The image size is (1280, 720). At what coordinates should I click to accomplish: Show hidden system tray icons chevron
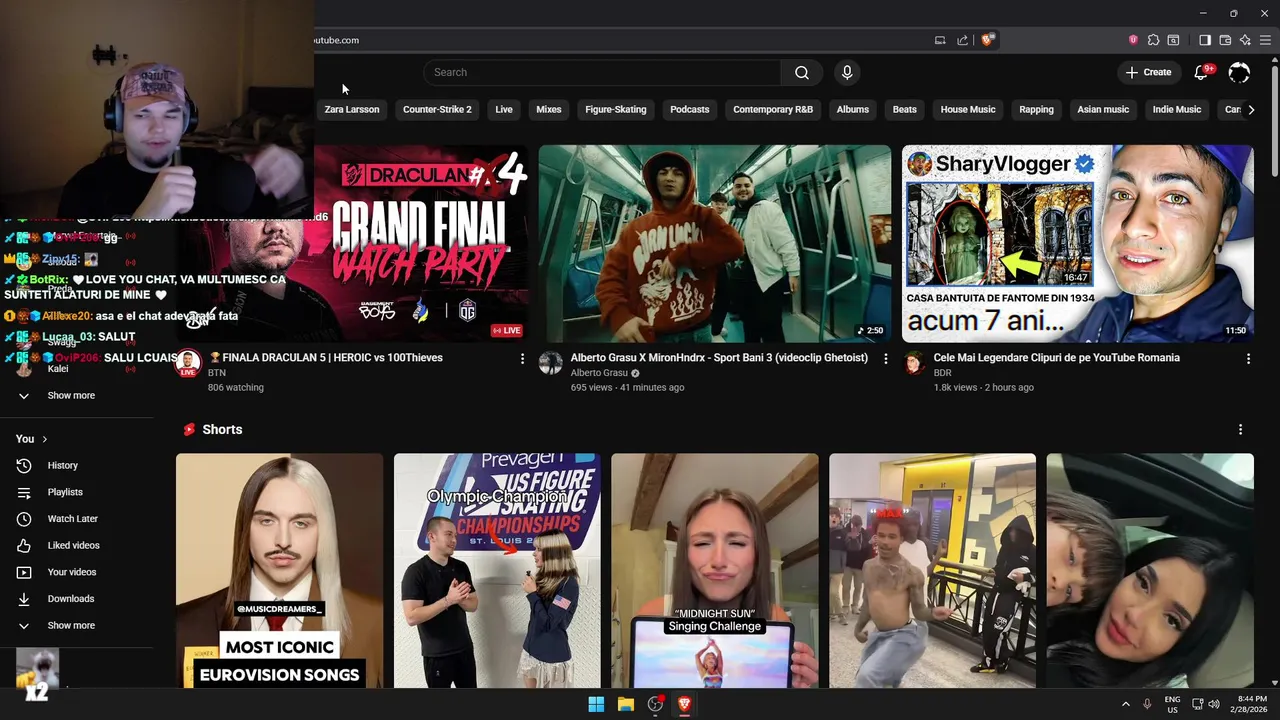point(1125,704)
